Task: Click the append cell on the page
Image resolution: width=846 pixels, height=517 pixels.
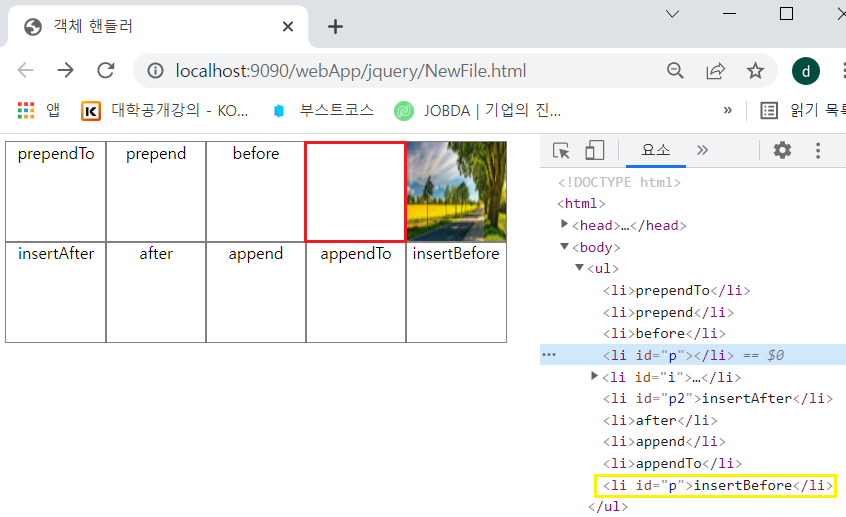Action: (x=256, y=292)
